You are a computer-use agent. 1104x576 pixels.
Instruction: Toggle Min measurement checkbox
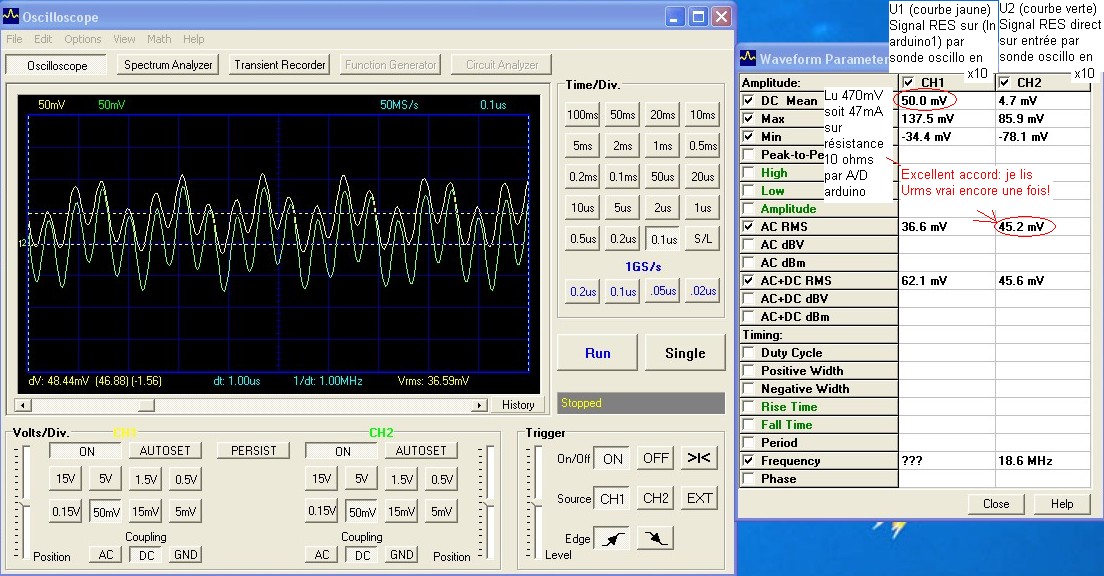[x=748, y=137]
